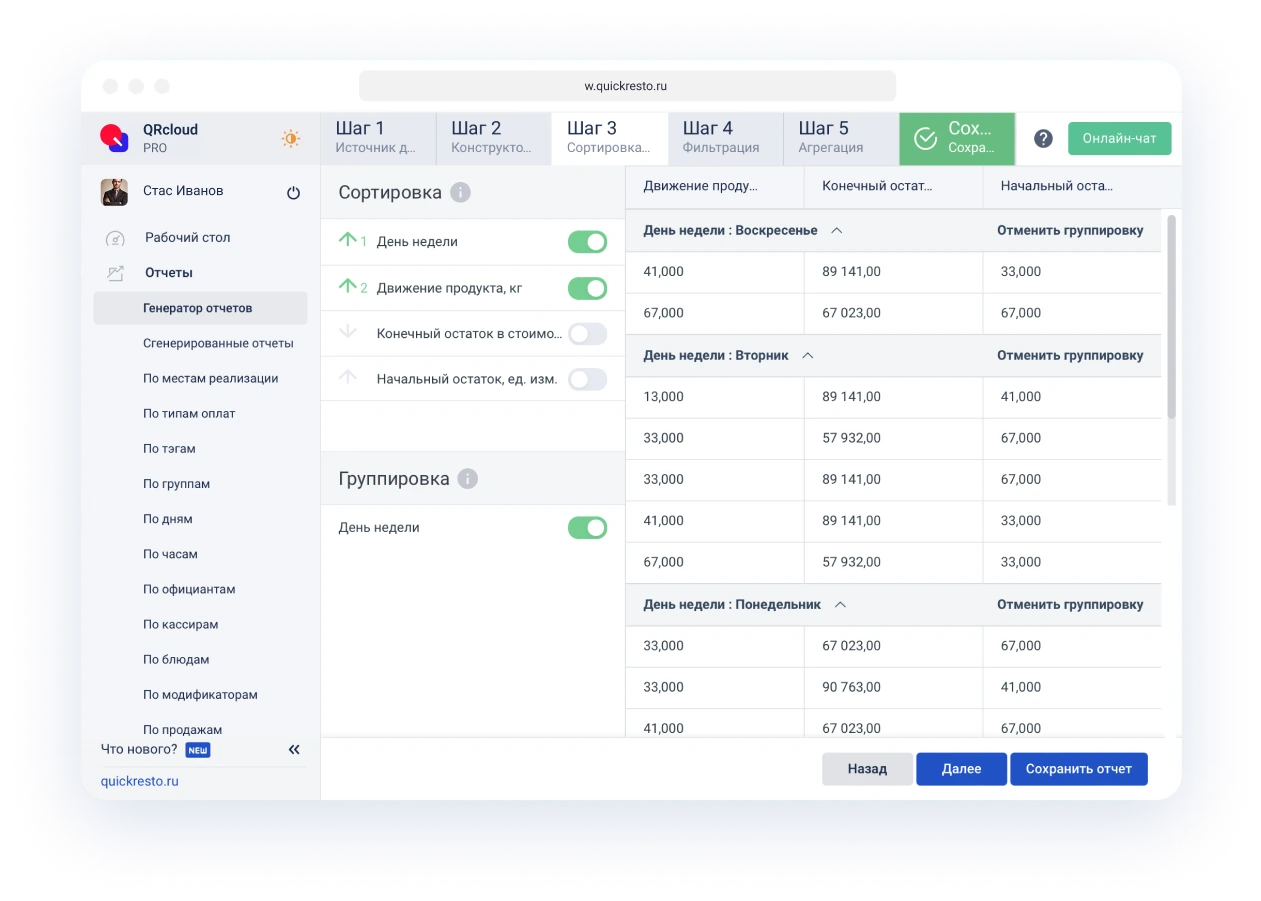Viewport: 1261px width, 901px height.
Task: Click the Сохранить отчет button
Action: point(1079,768)
